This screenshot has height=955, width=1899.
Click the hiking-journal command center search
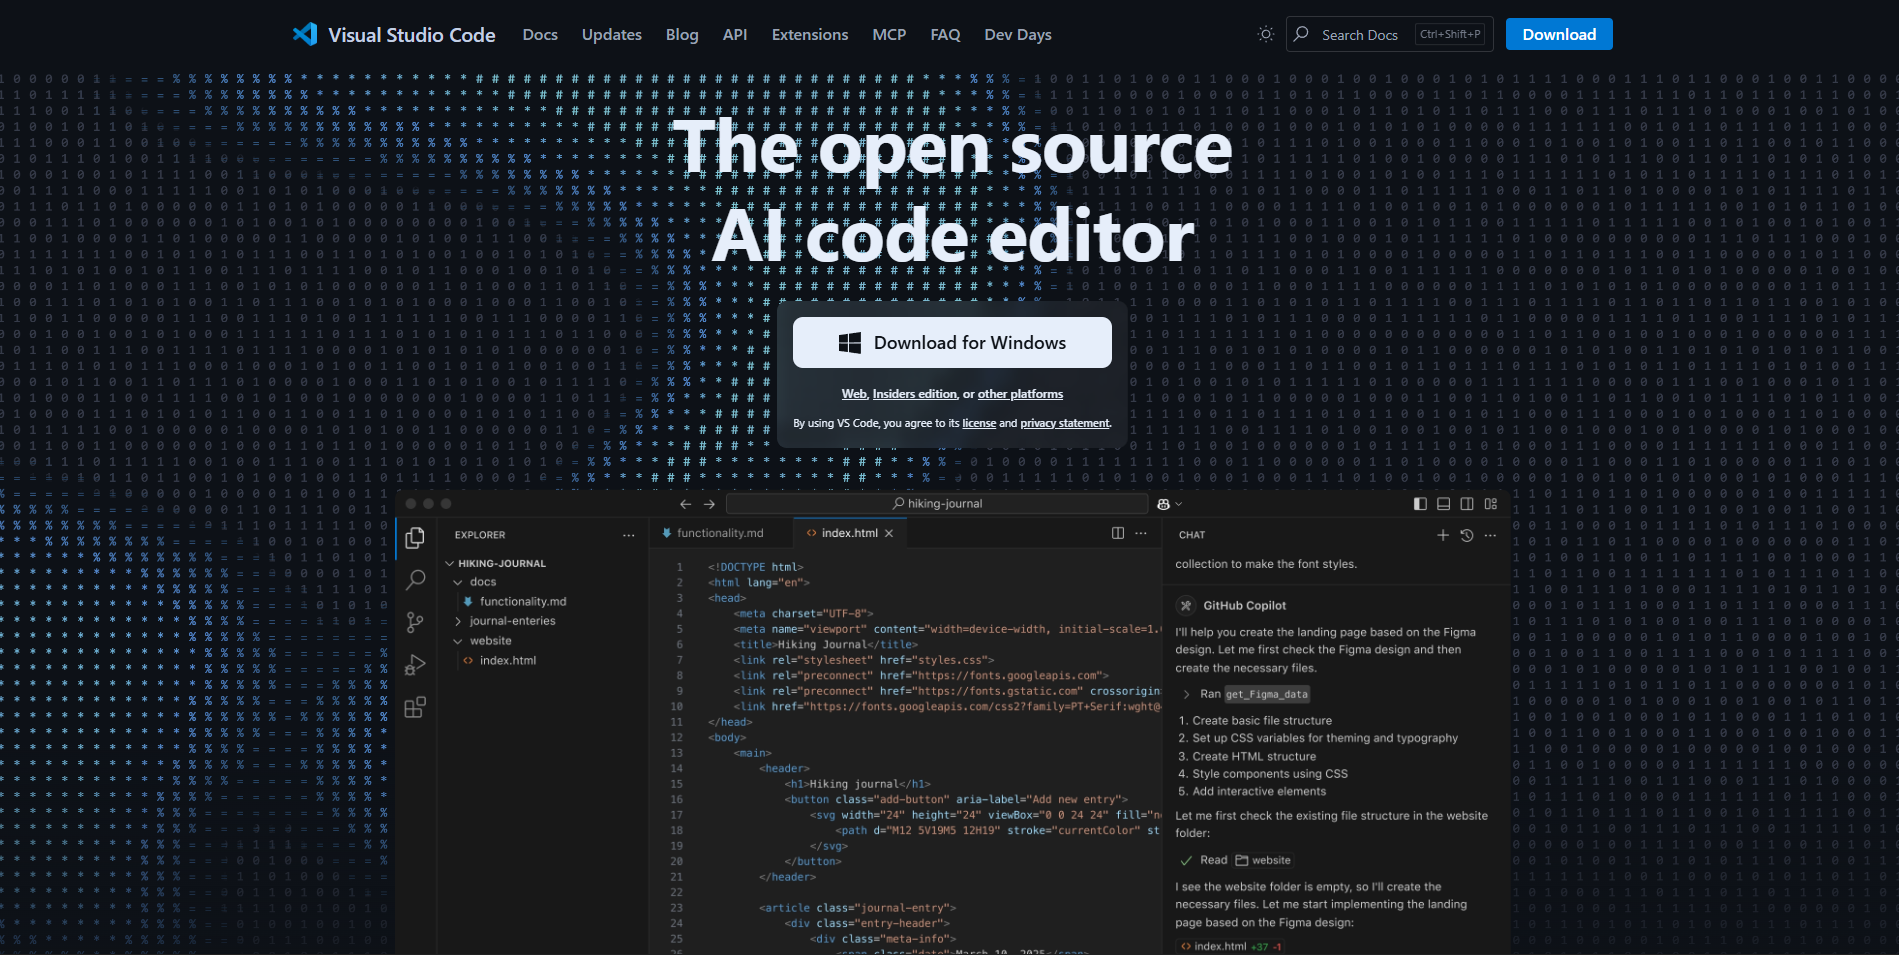tap(937, 504)
